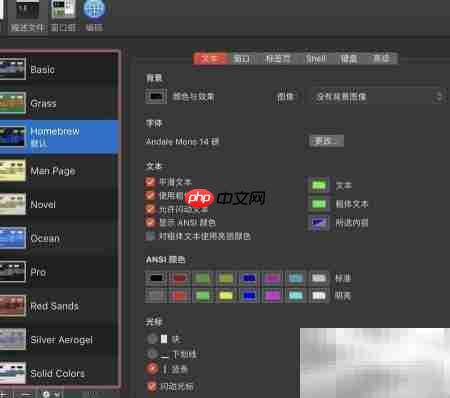This screenshot has height=398, width=450.
Task: Open the 所选内容 selection color well
Action: click(319, 222)
